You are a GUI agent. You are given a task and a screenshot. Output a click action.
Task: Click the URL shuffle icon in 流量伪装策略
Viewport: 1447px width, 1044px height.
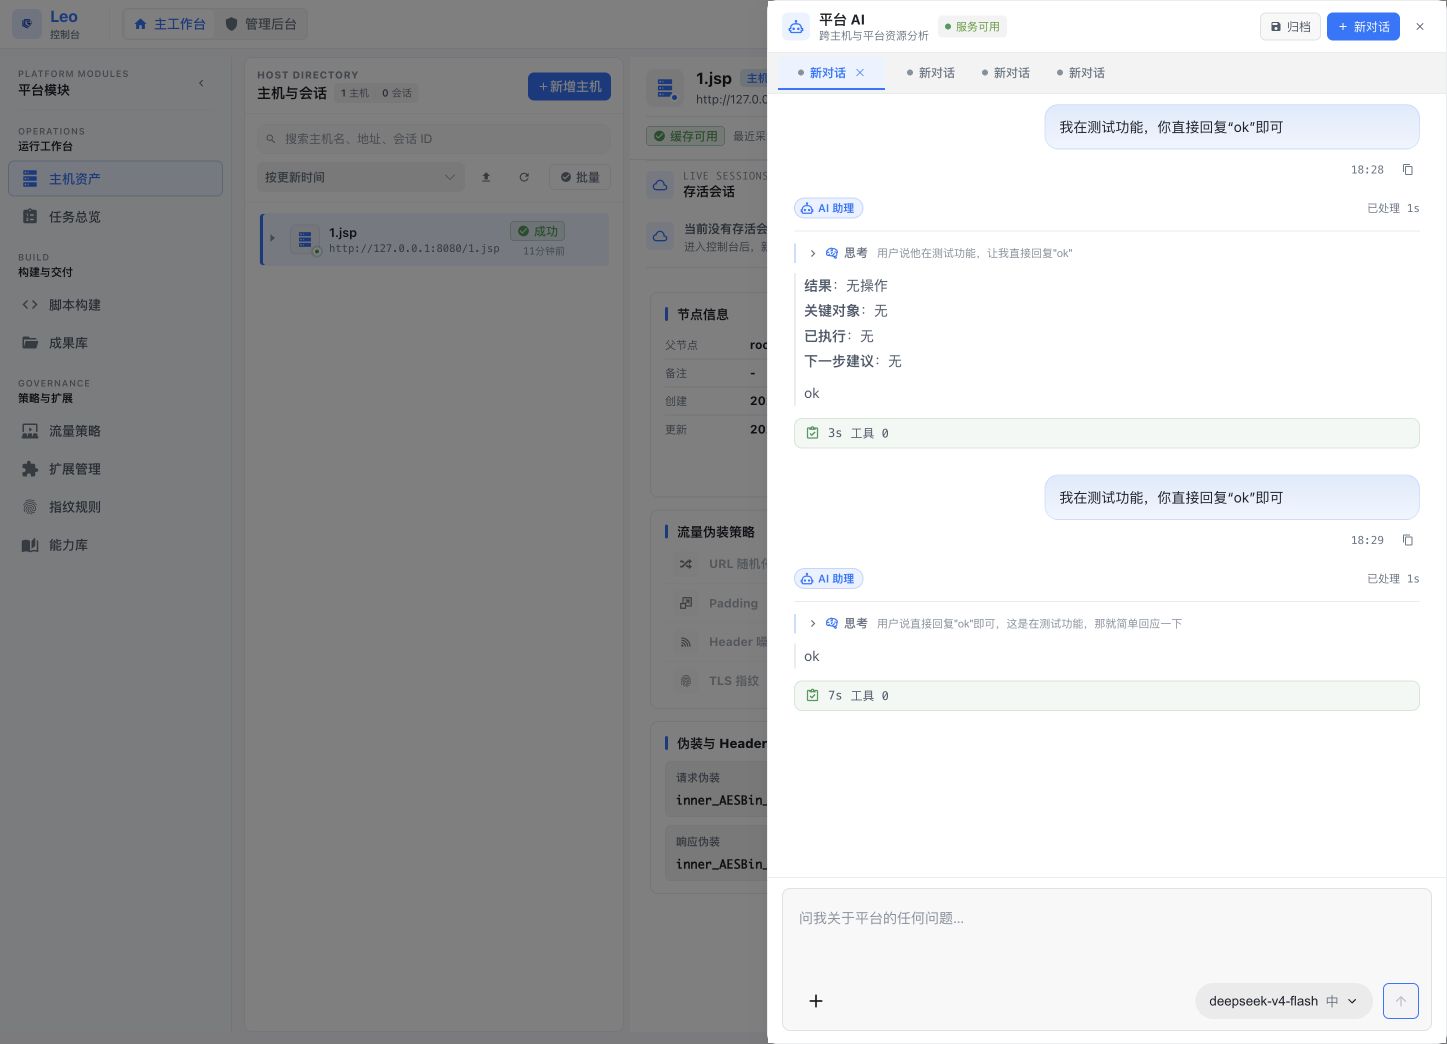[686, 564]
